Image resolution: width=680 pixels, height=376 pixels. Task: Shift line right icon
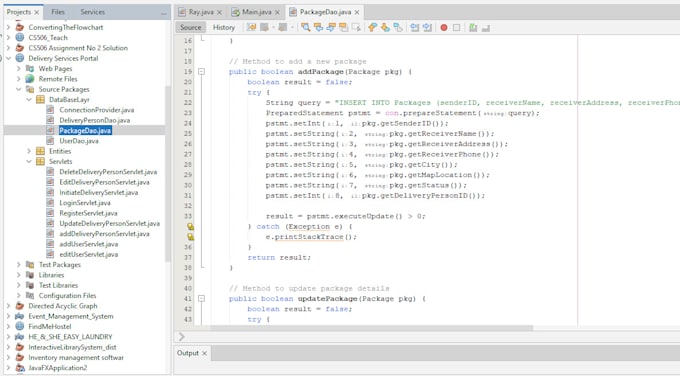coord(427,27)
